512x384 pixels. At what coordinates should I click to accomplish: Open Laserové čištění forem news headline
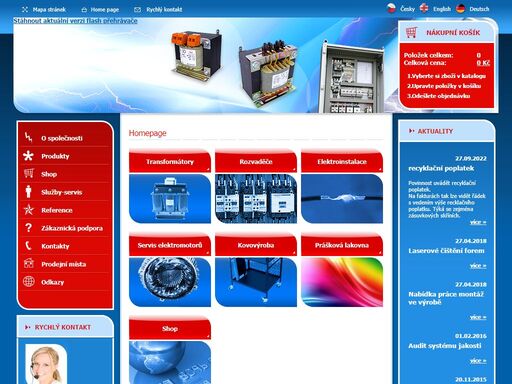coord(446,251)
